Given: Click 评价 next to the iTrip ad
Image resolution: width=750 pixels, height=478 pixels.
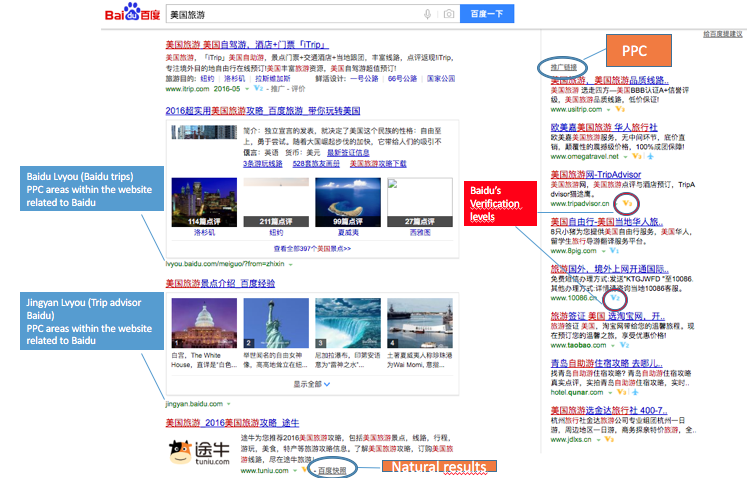Looking at the screenshot, I should click(x=298, y=89).
